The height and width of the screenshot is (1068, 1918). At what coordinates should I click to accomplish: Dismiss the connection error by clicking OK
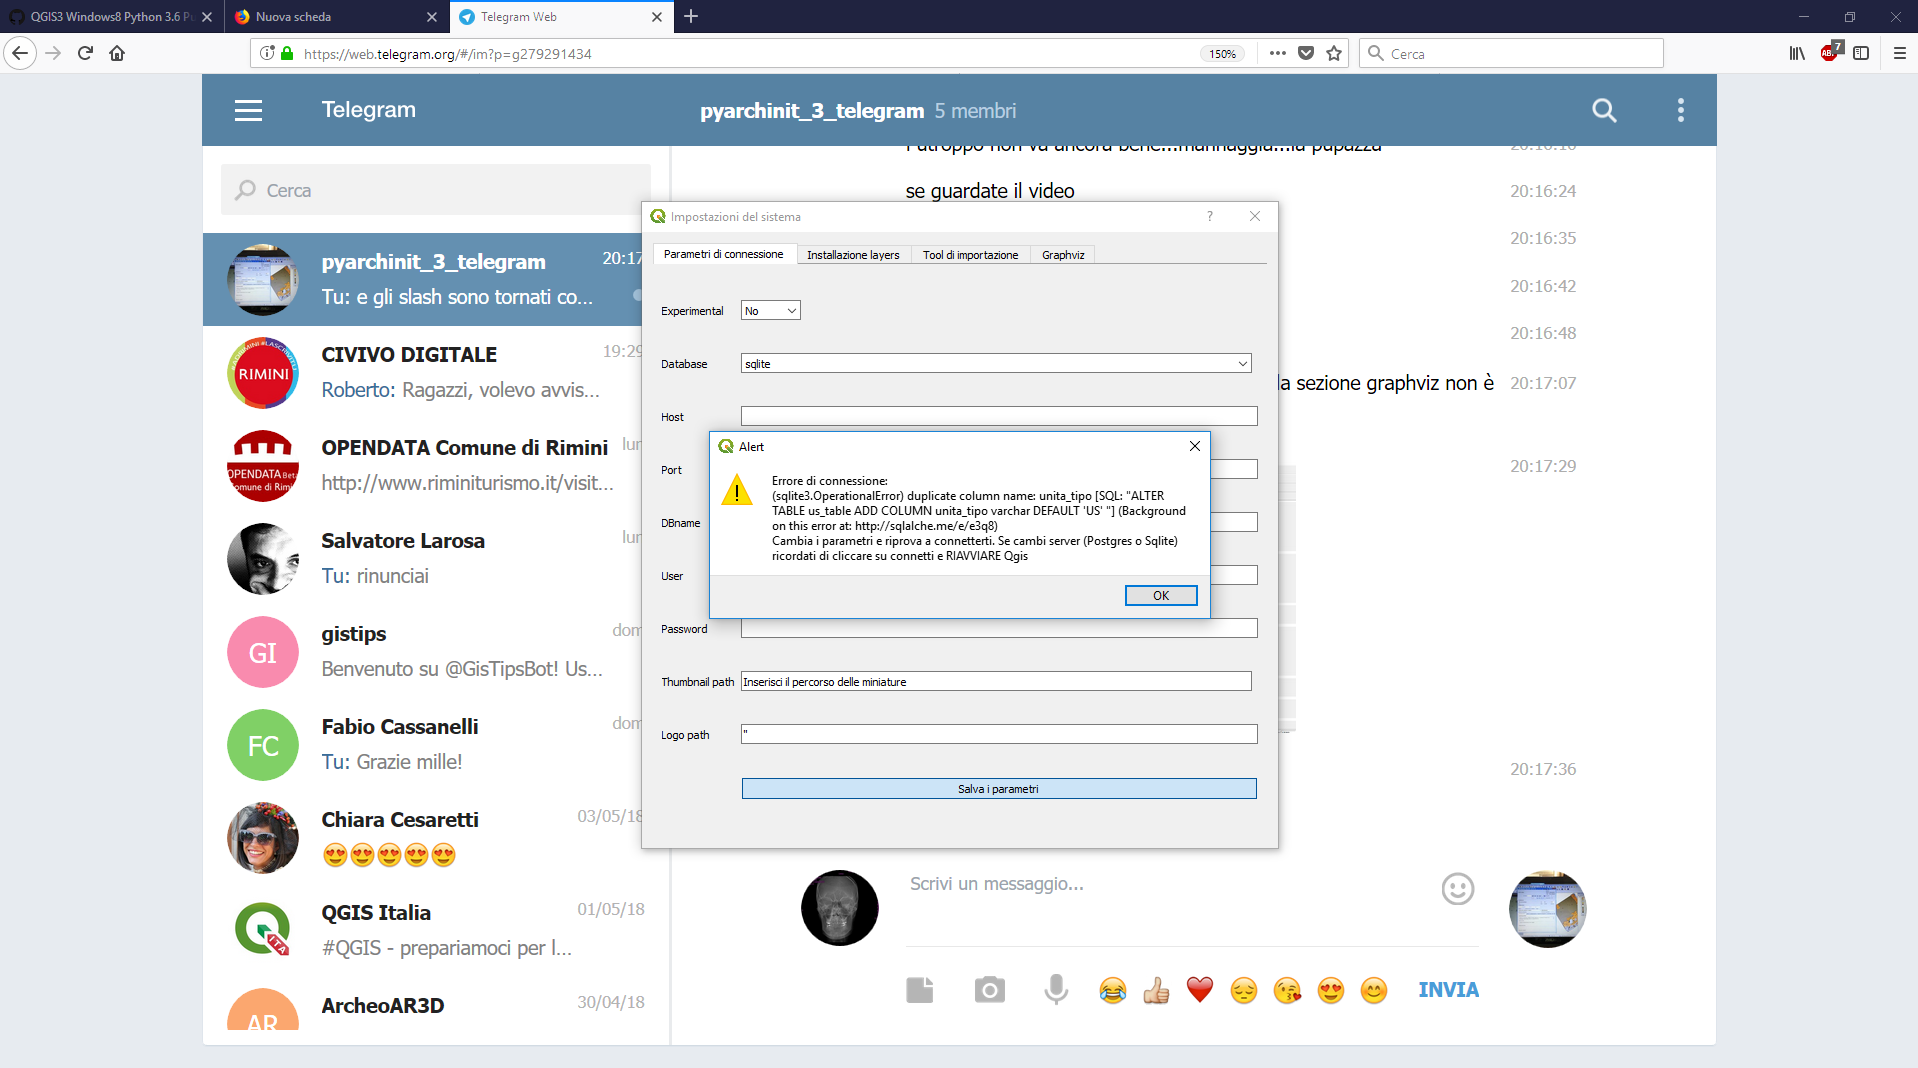tap(1160, 595)
